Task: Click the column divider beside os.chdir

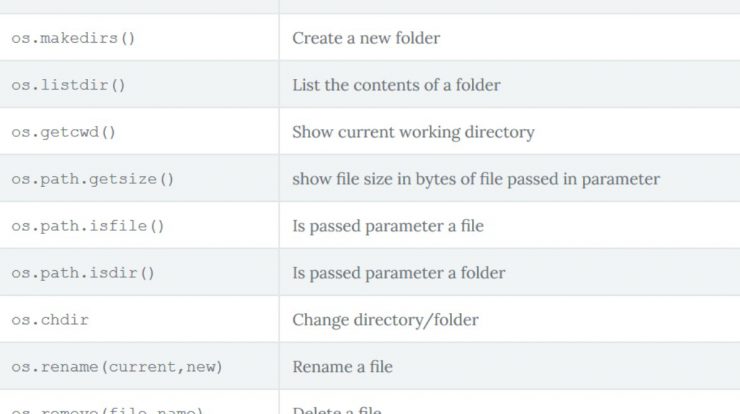Action: tap(279, 320)
